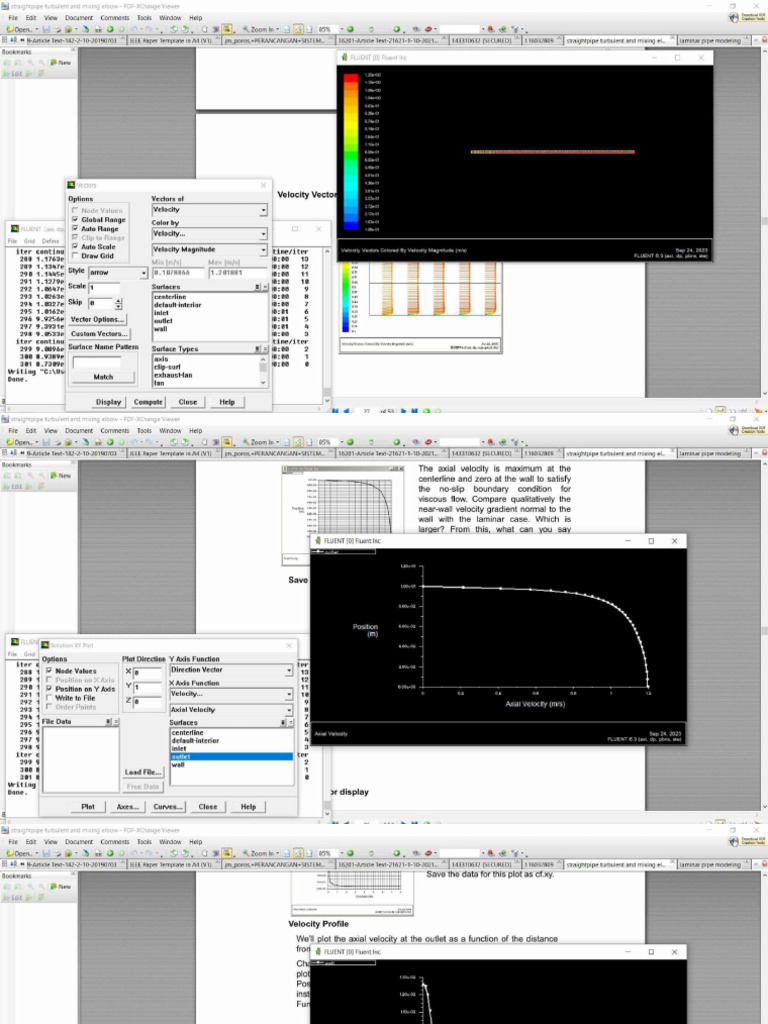Click FLUENT velocity vectors window title icon
The image size is (768, 1024).
(344, 57)
